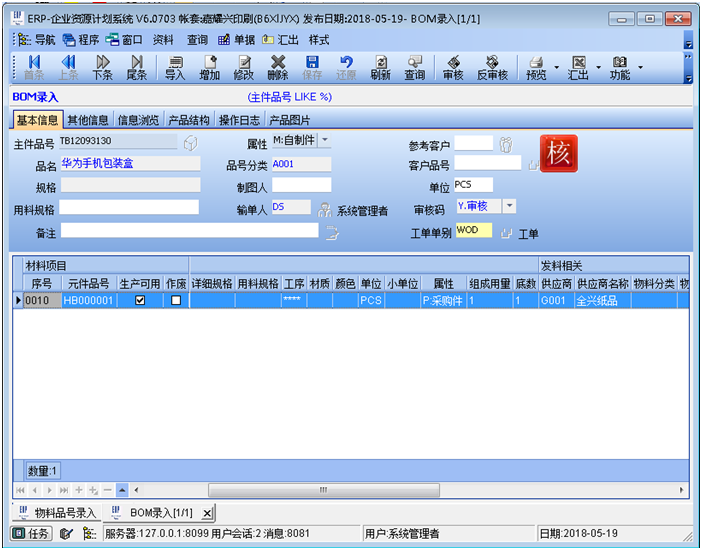This screenshot has width=702, height=550.
Task: Open the 查询 menu in menu bar
Action: (197, 40)
